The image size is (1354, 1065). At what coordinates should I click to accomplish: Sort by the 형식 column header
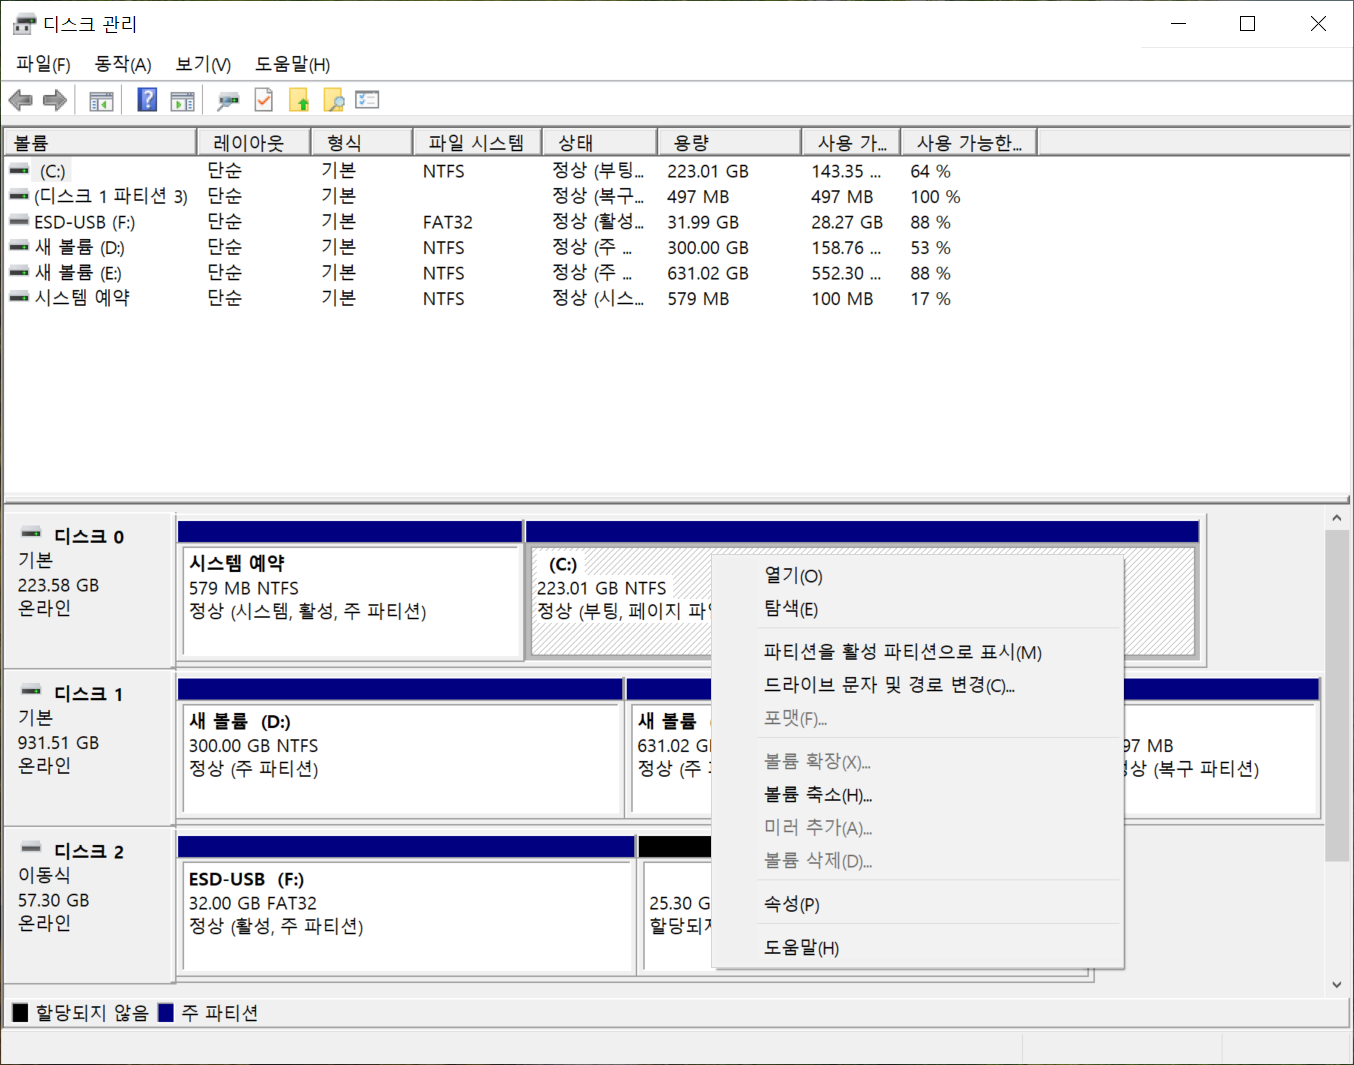click(x=361, y=143)
